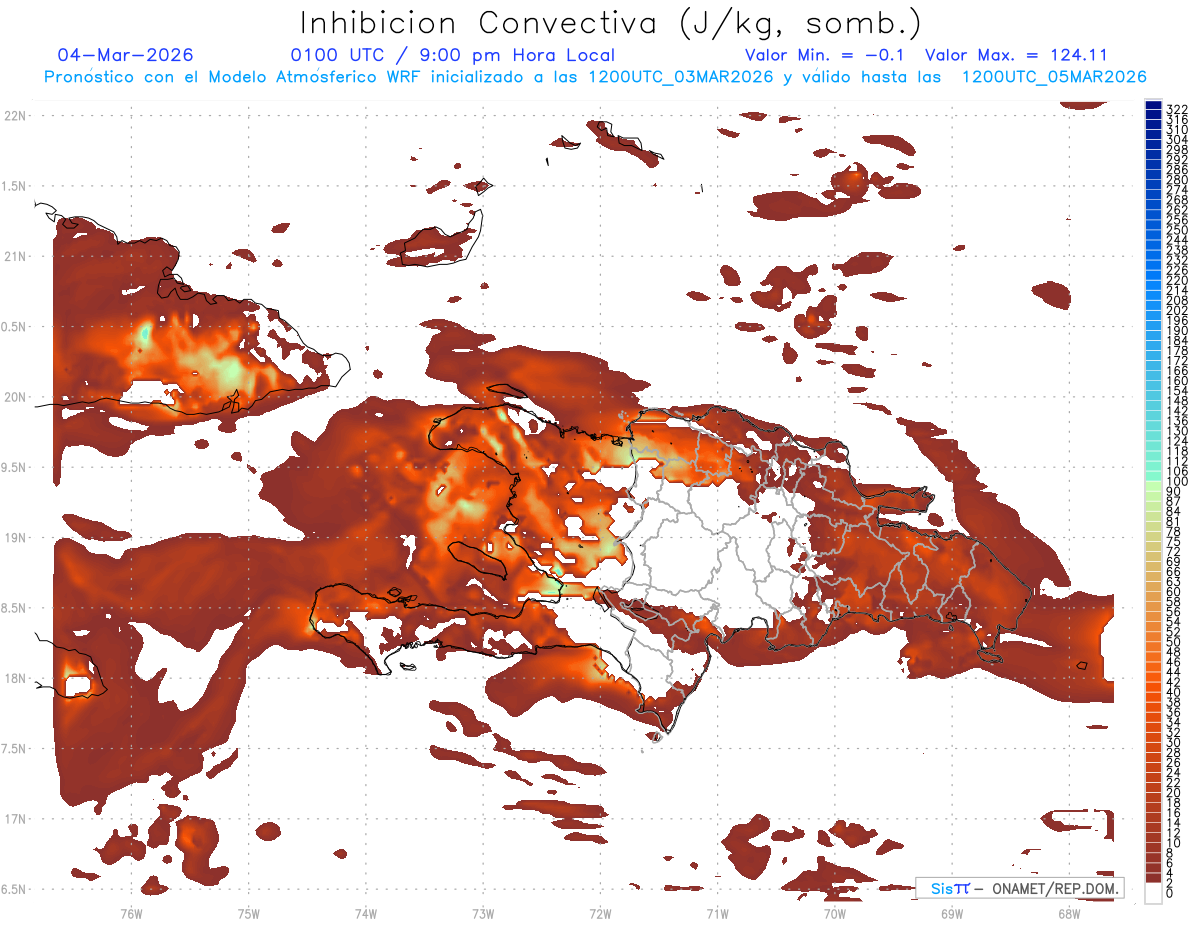The height and width of the screenshot is (927, 1200).
Task: Click the "322" value on the color scale
Action: [1176, 108]
